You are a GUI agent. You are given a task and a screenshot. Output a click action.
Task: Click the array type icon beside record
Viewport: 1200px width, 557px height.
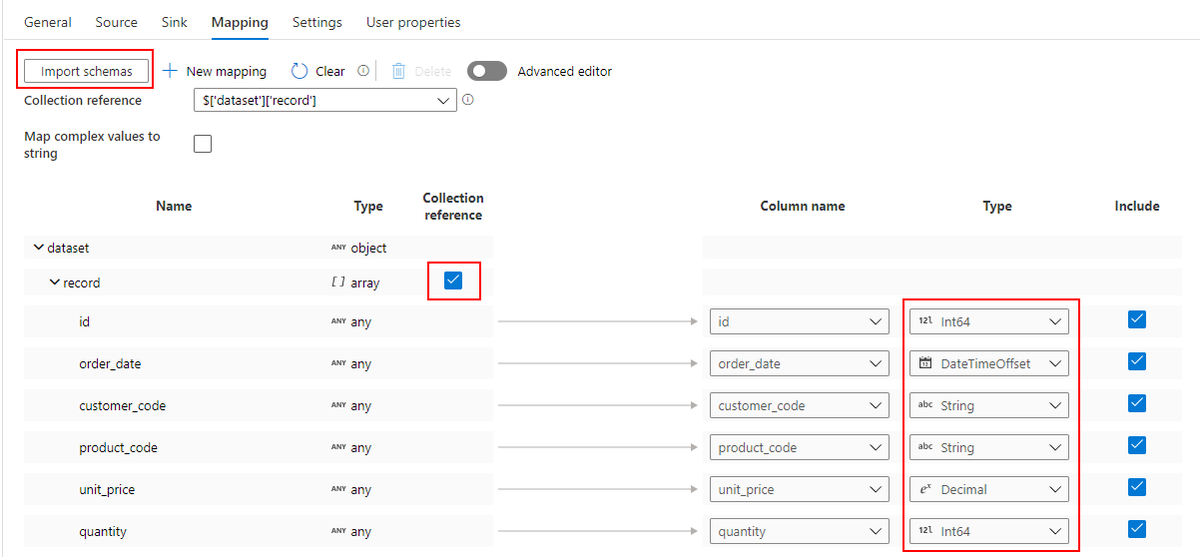click(338, 283)
